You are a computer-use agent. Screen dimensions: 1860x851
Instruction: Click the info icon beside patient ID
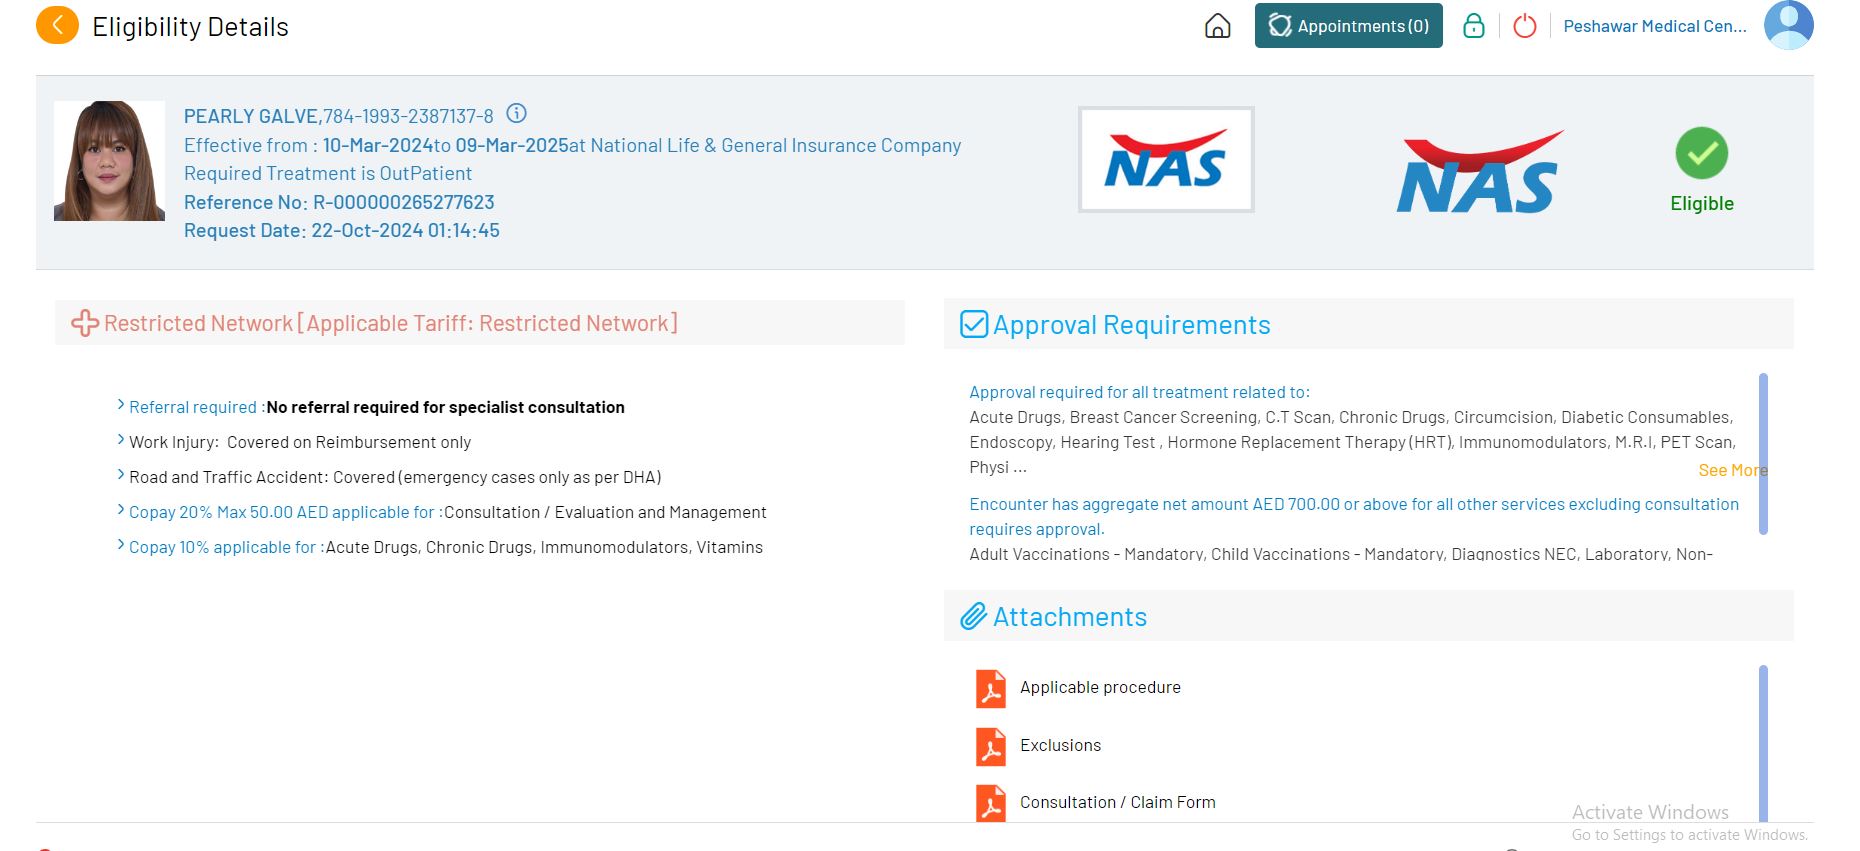click(x=516, y=114)
